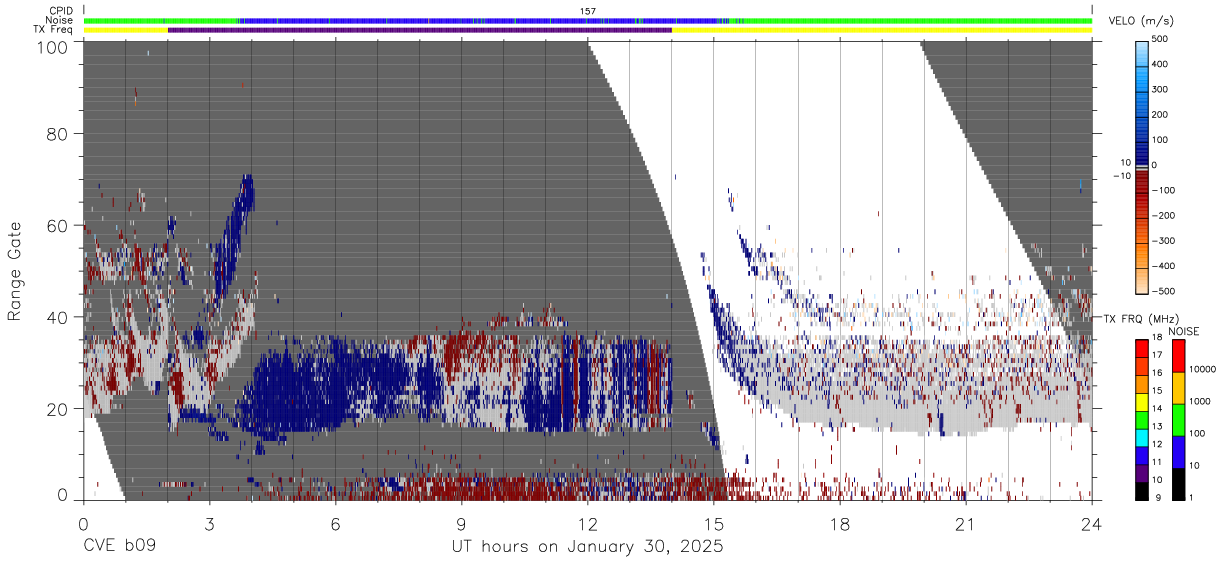The height and width of the screenshot is (567, 1228).
Task: Click the NOISE color legend bar
Action: [1178, 420]
